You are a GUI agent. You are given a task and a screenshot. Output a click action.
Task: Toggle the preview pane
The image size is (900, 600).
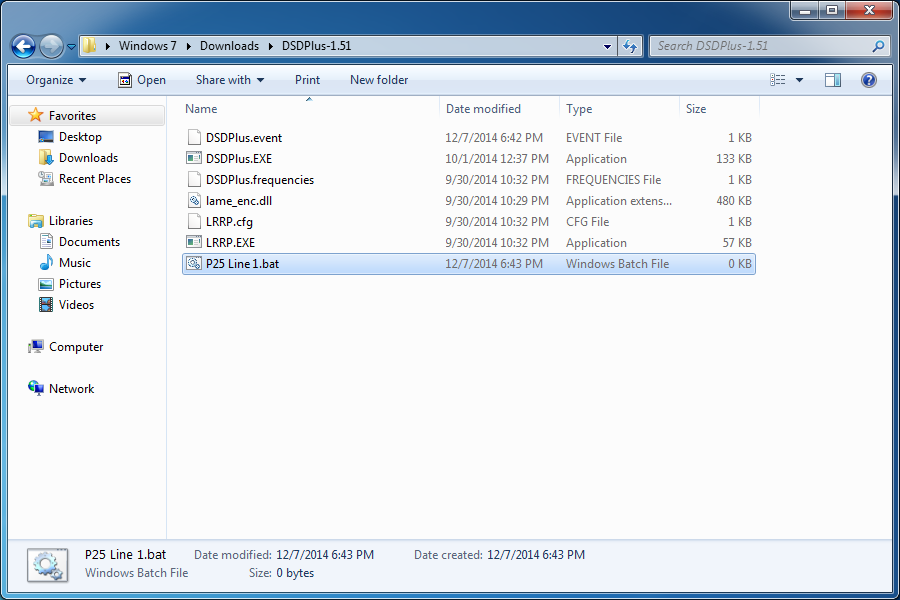point(833,80)
